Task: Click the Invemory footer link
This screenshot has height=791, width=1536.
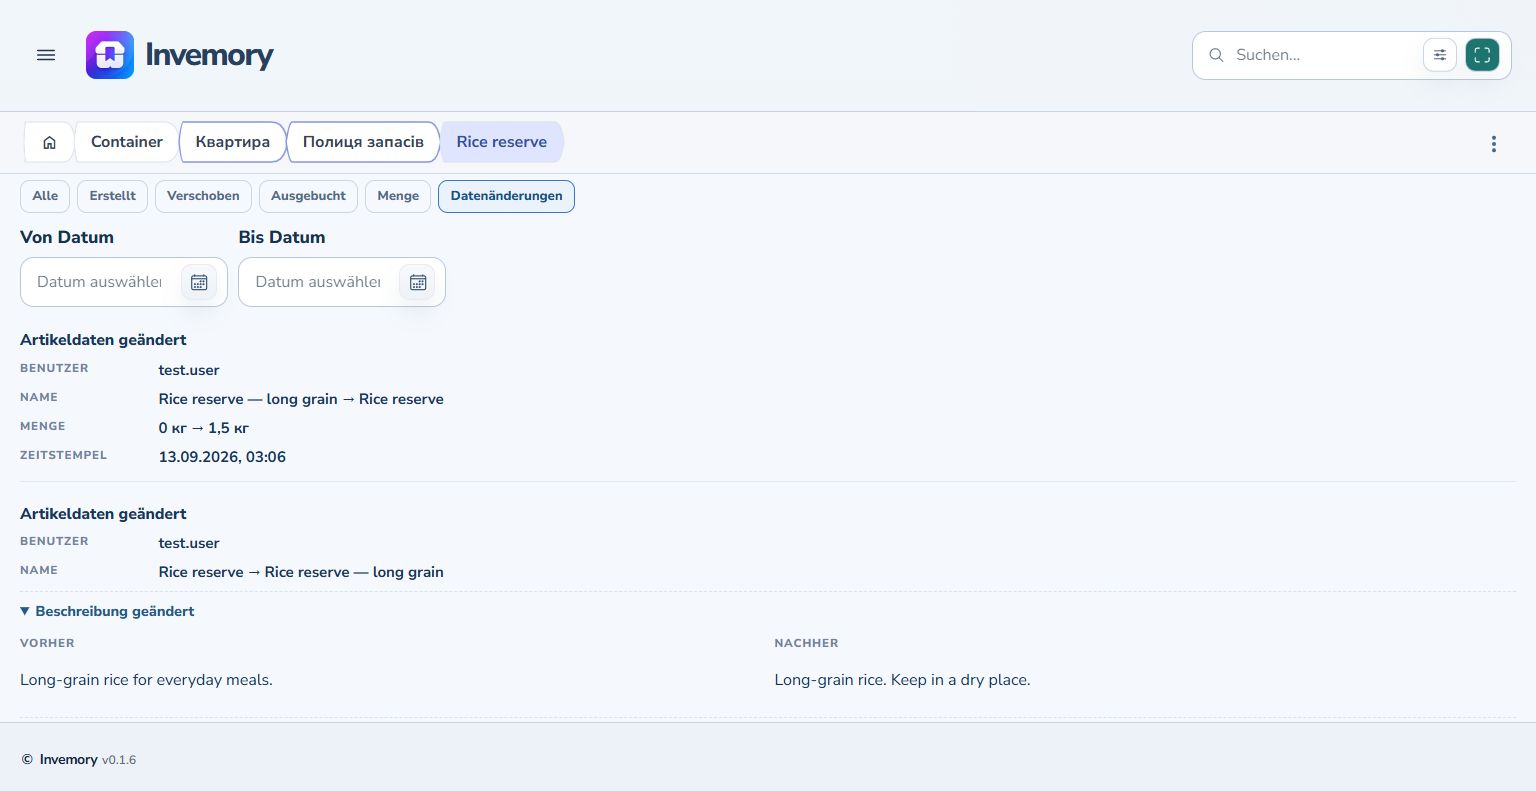Action: coord(68,760)
